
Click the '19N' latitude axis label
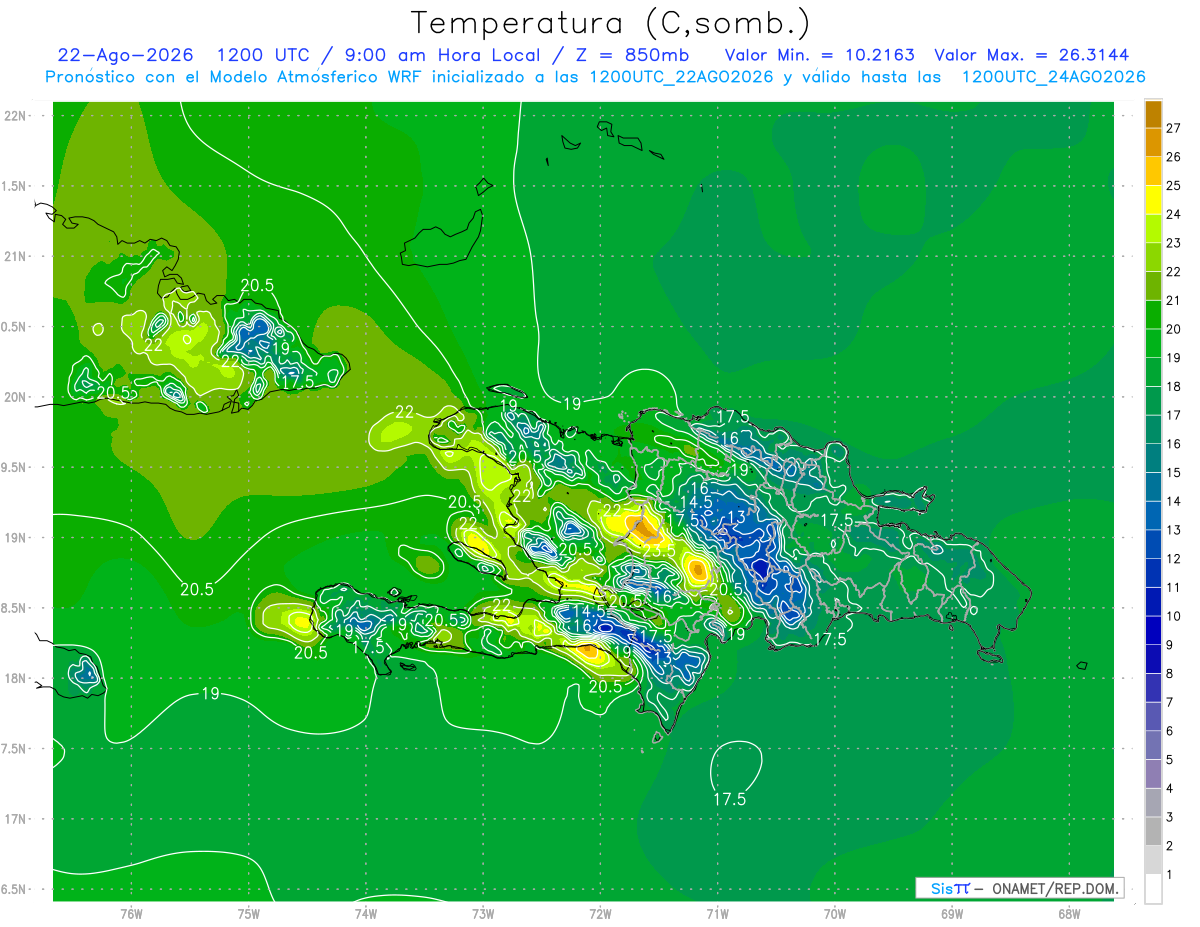[17, 537]
